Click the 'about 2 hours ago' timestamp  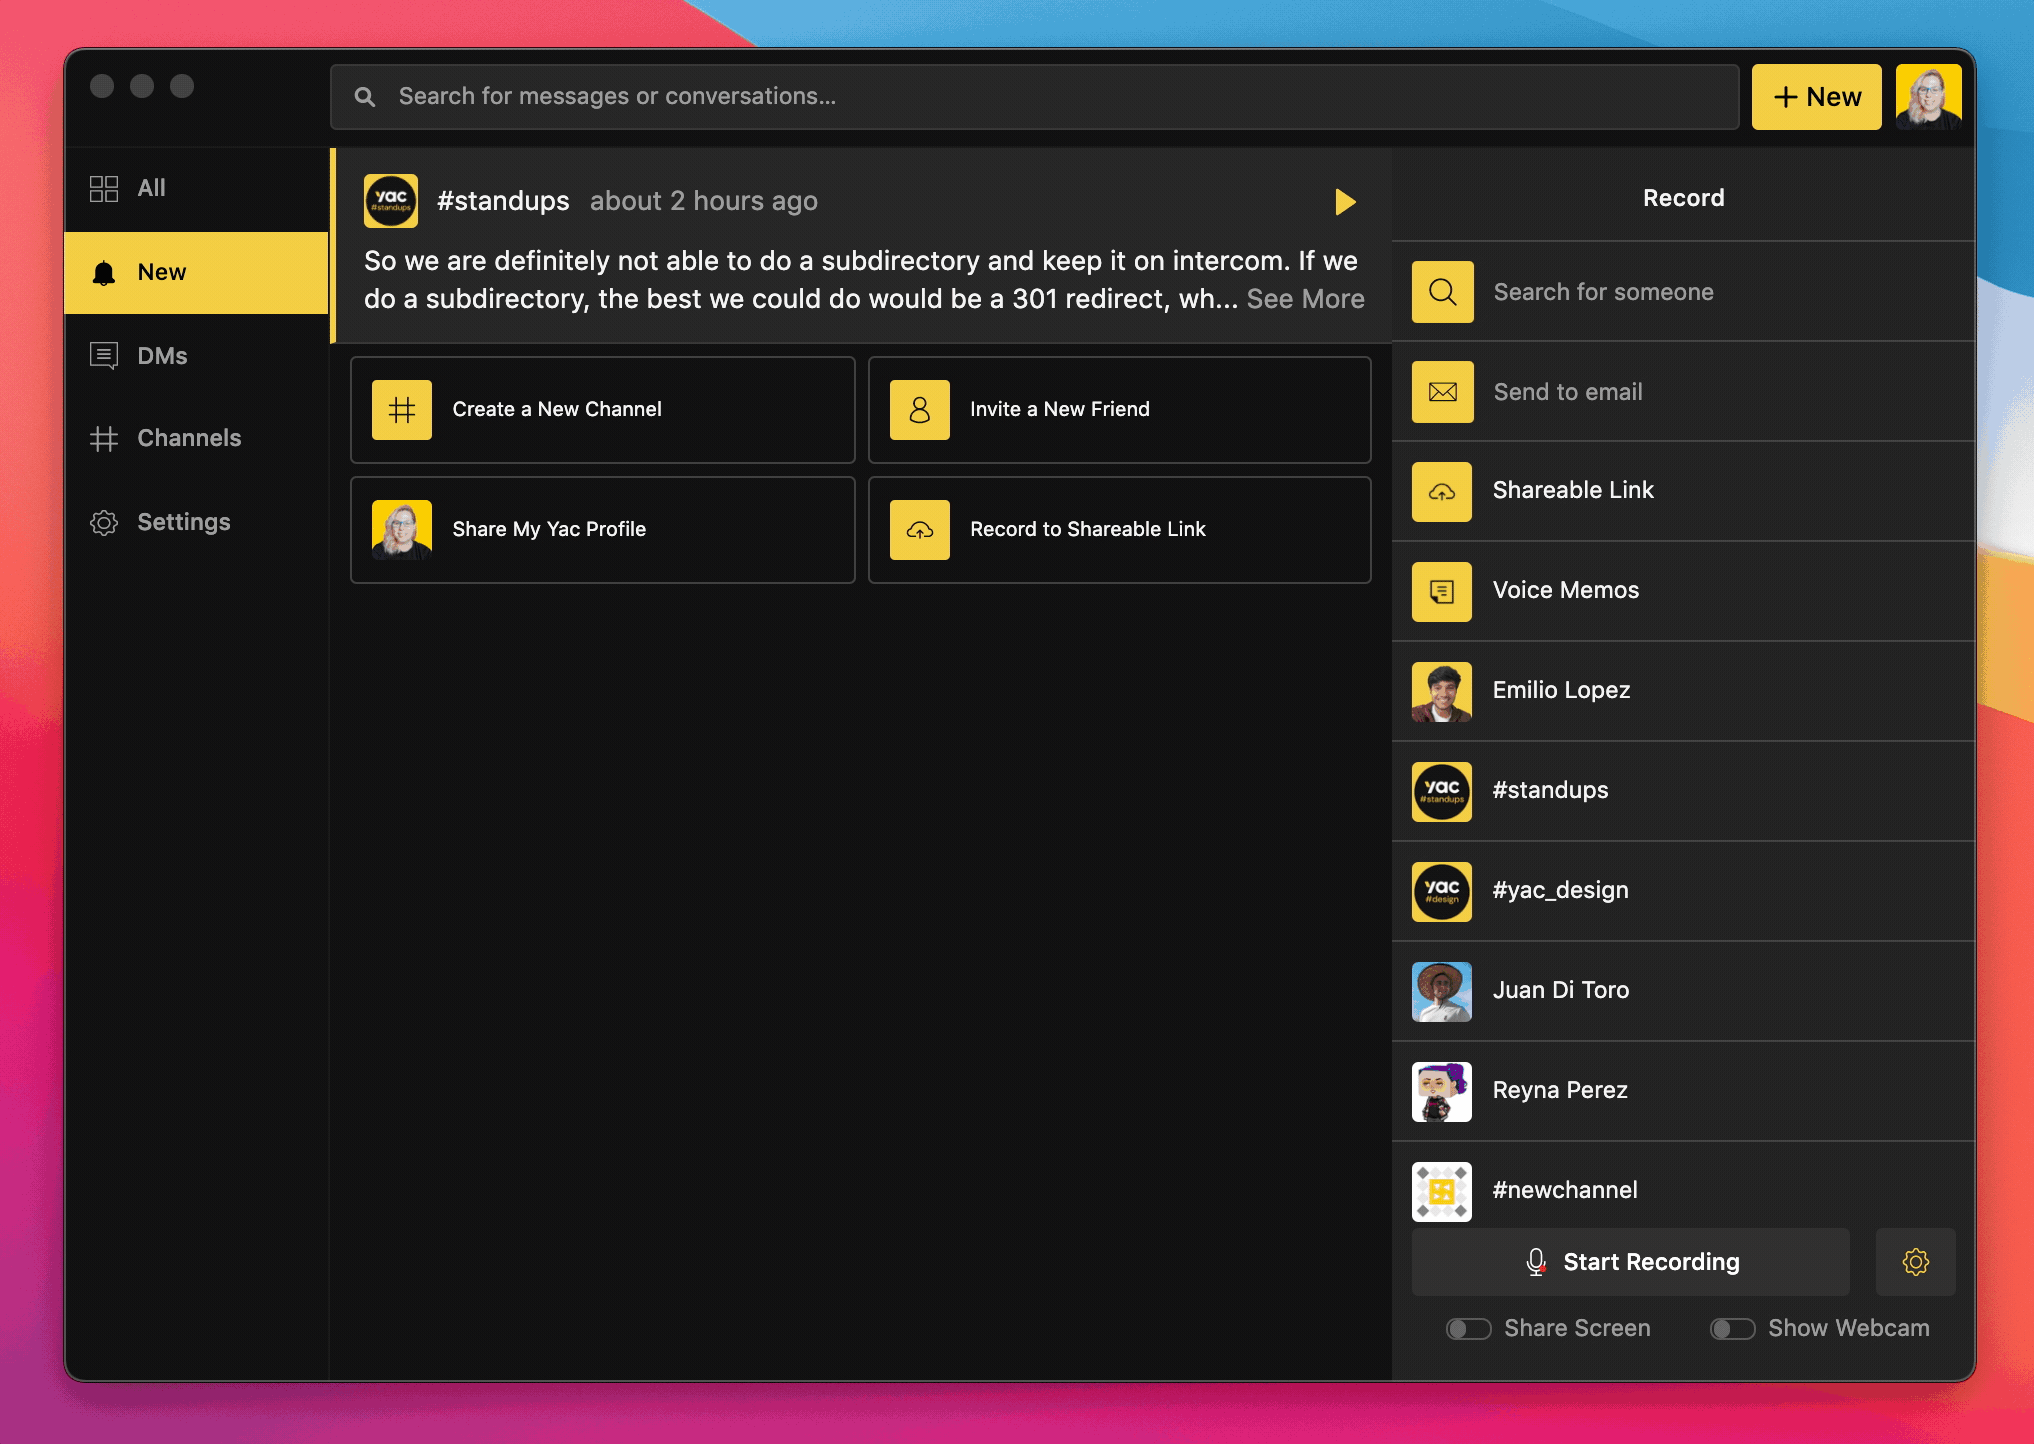pyautogui.click(x=704, y=202)
